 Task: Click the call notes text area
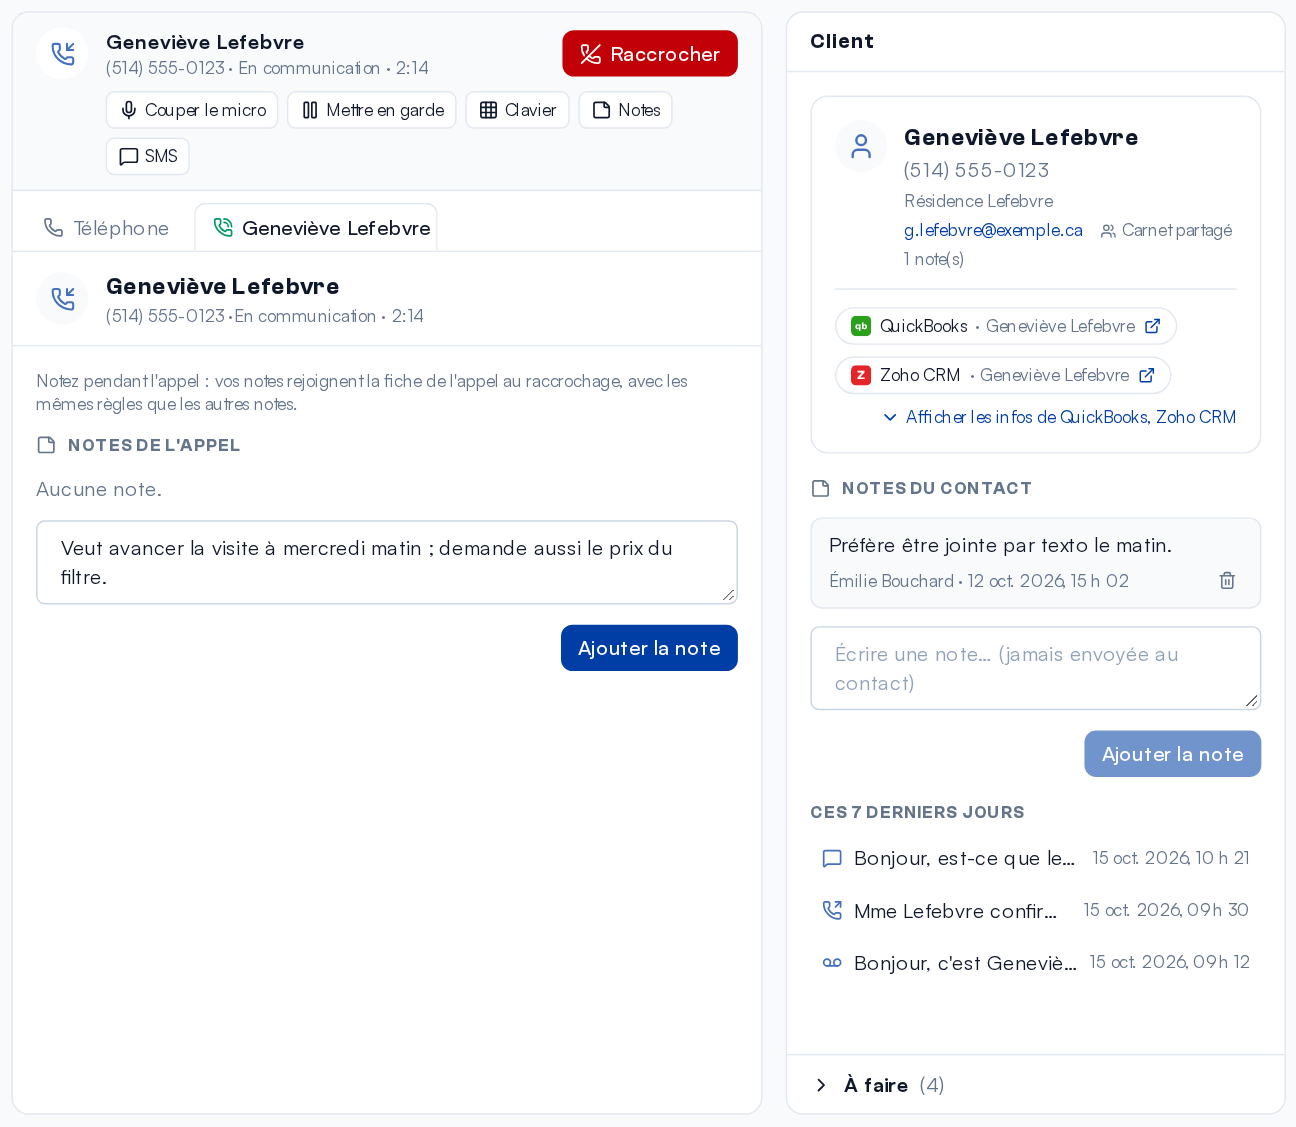tap(387, 562)
